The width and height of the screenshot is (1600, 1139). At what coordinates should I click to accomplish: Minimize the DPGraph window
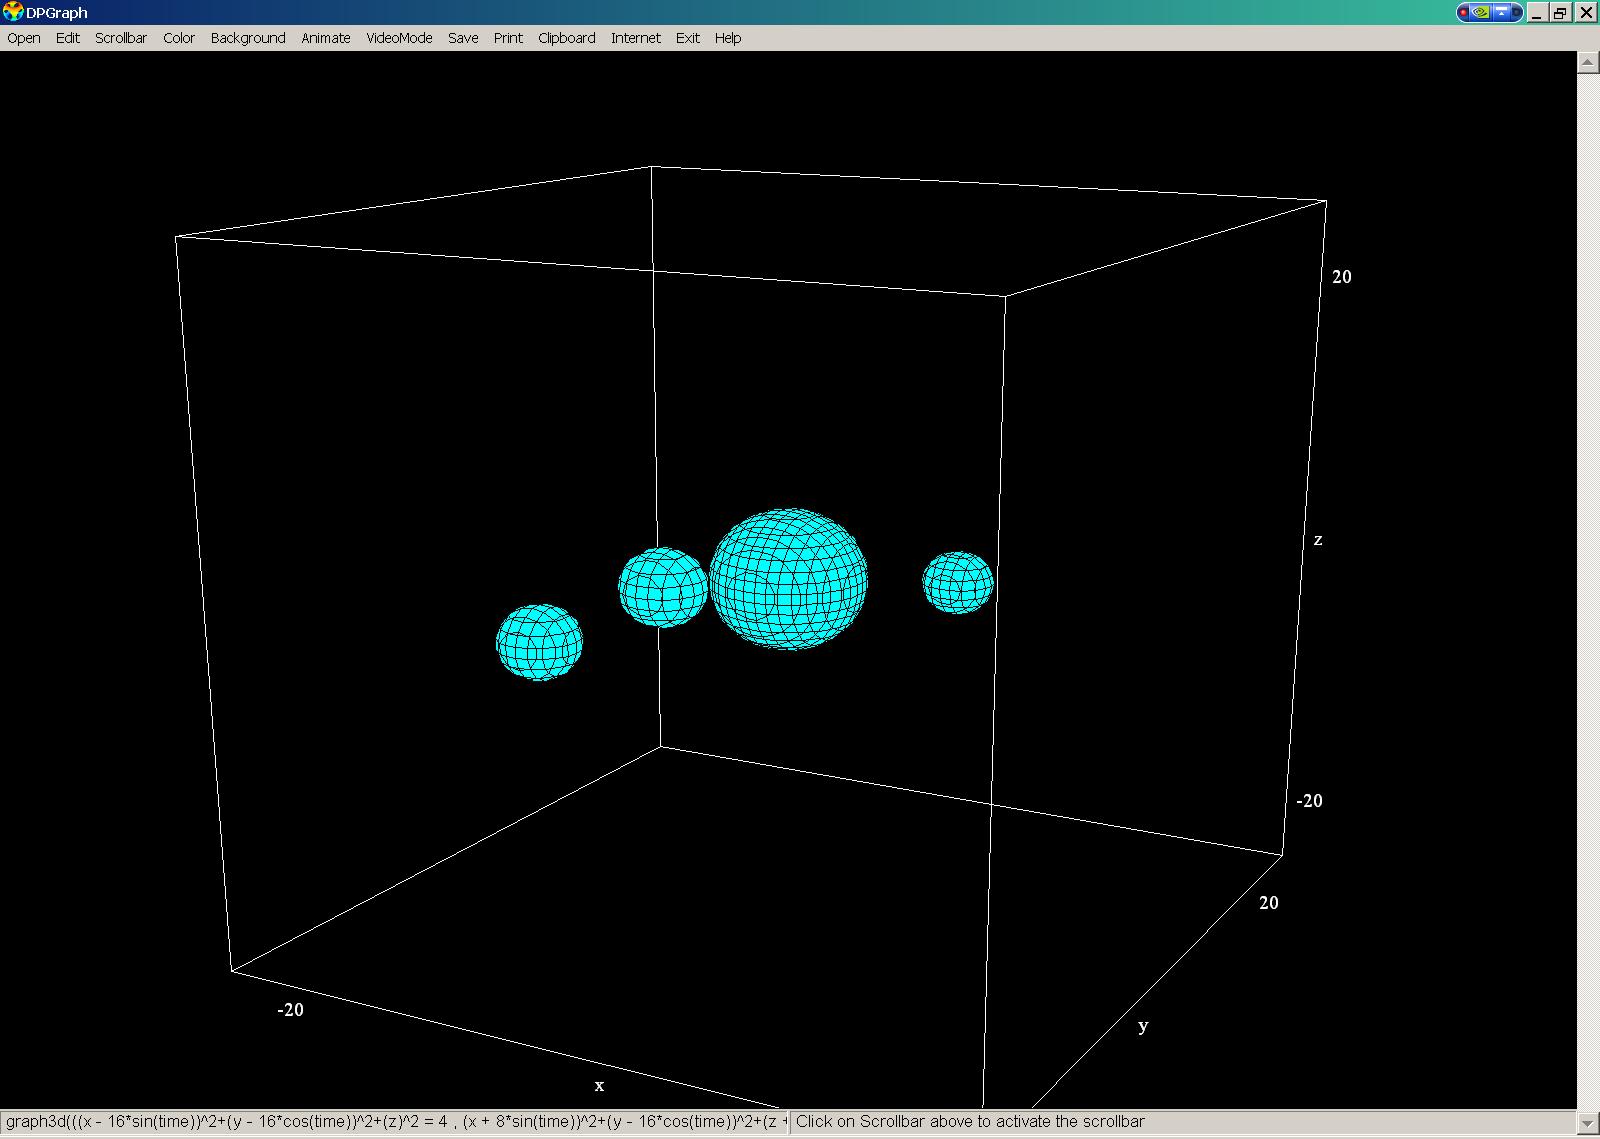point(1537,13)
